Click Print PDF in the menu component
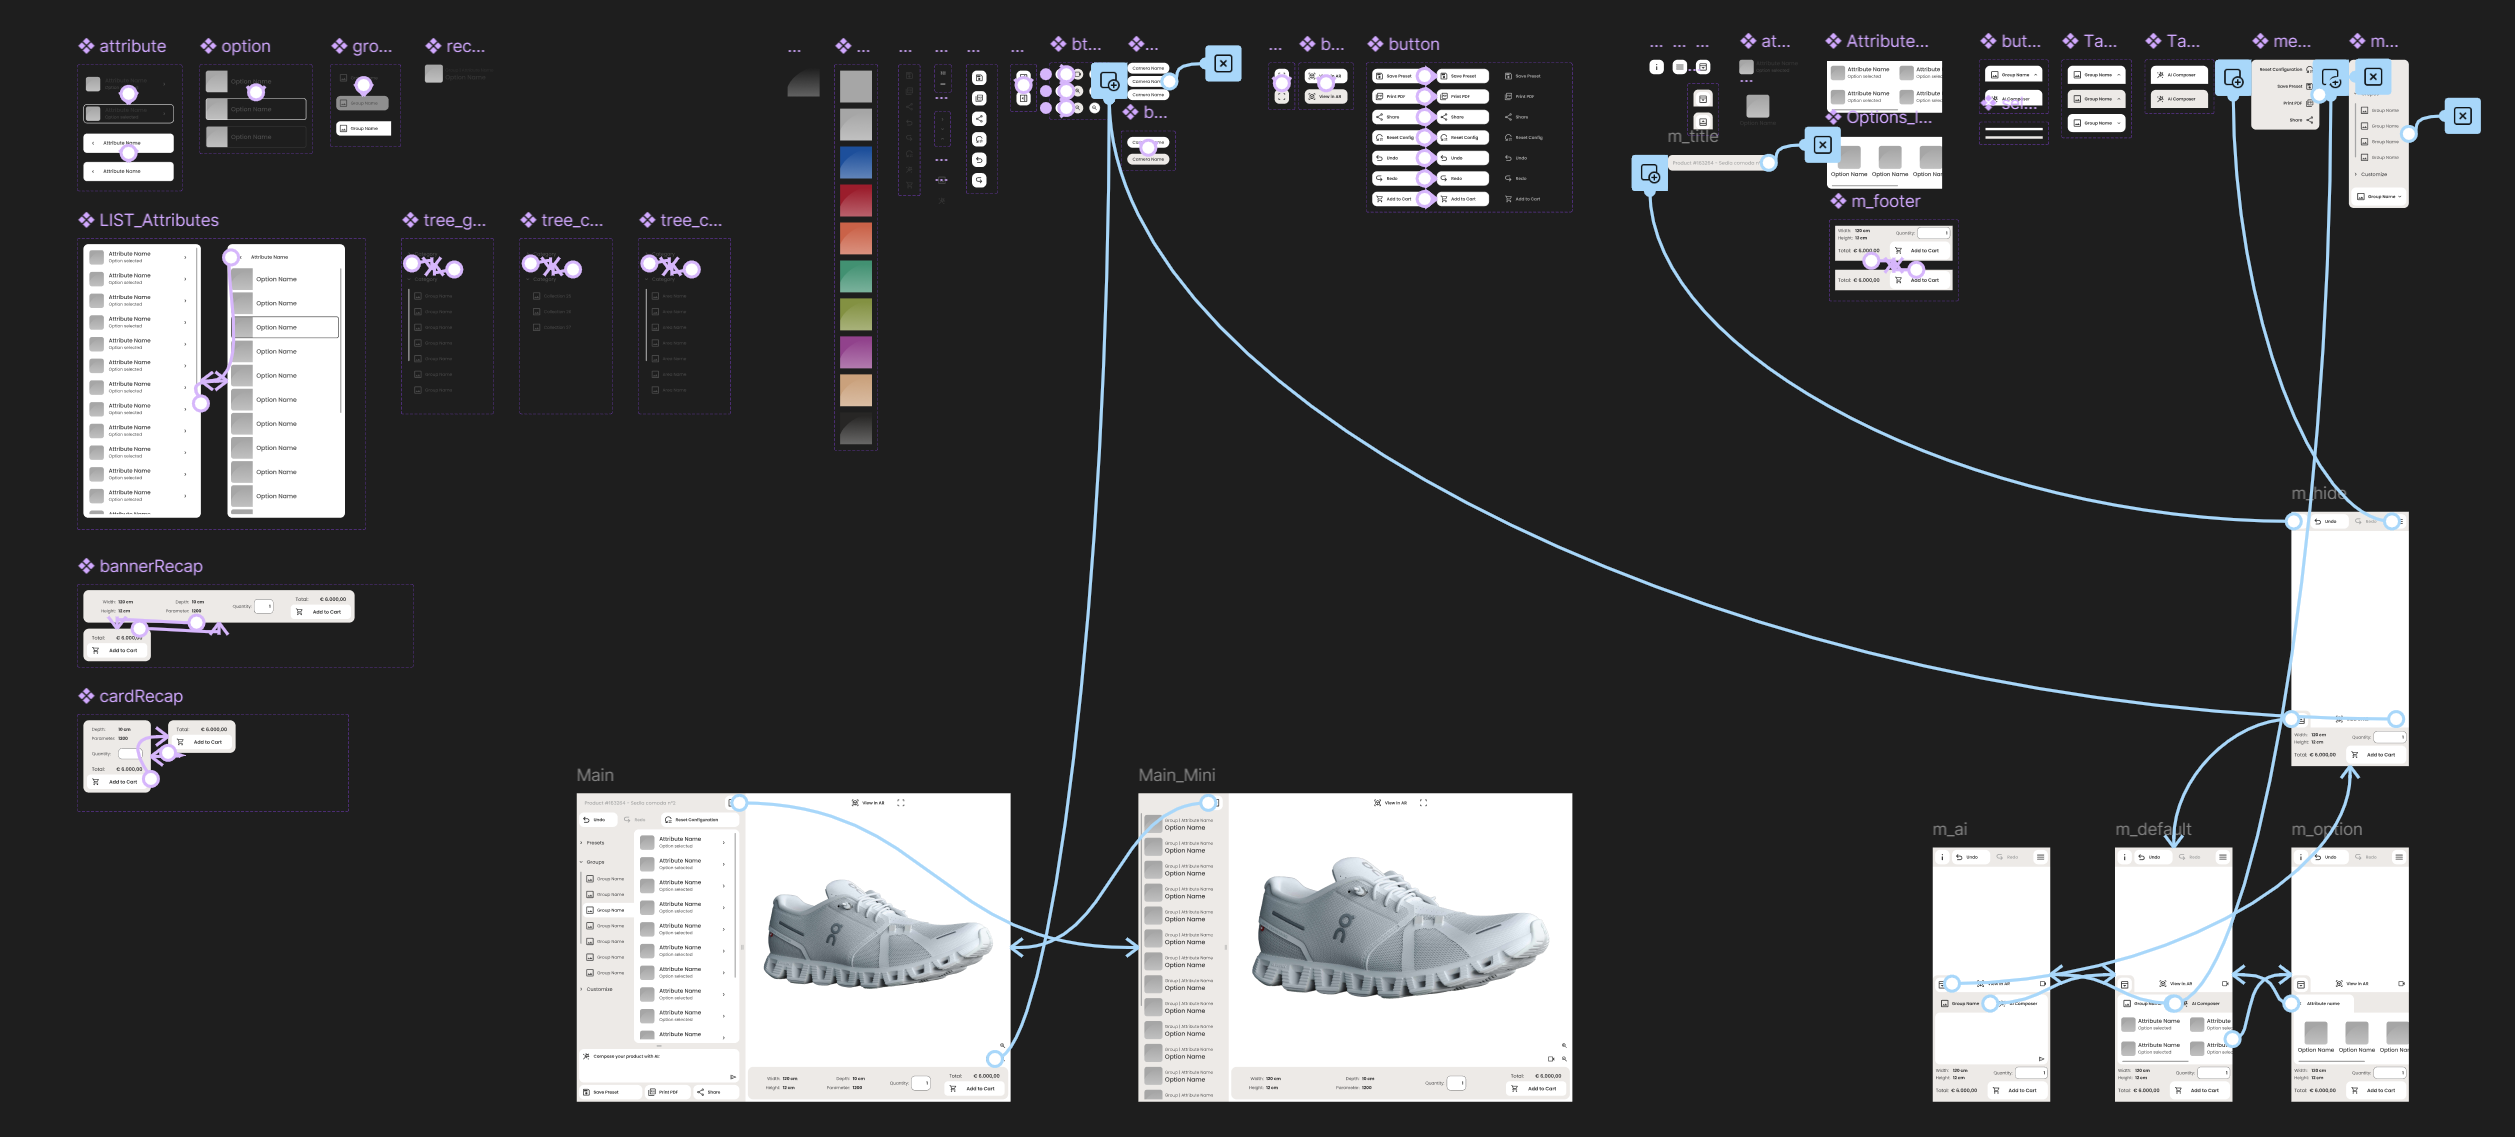The height and width of the screenshot is (1137, 2515). click(x=2297, y=103)
